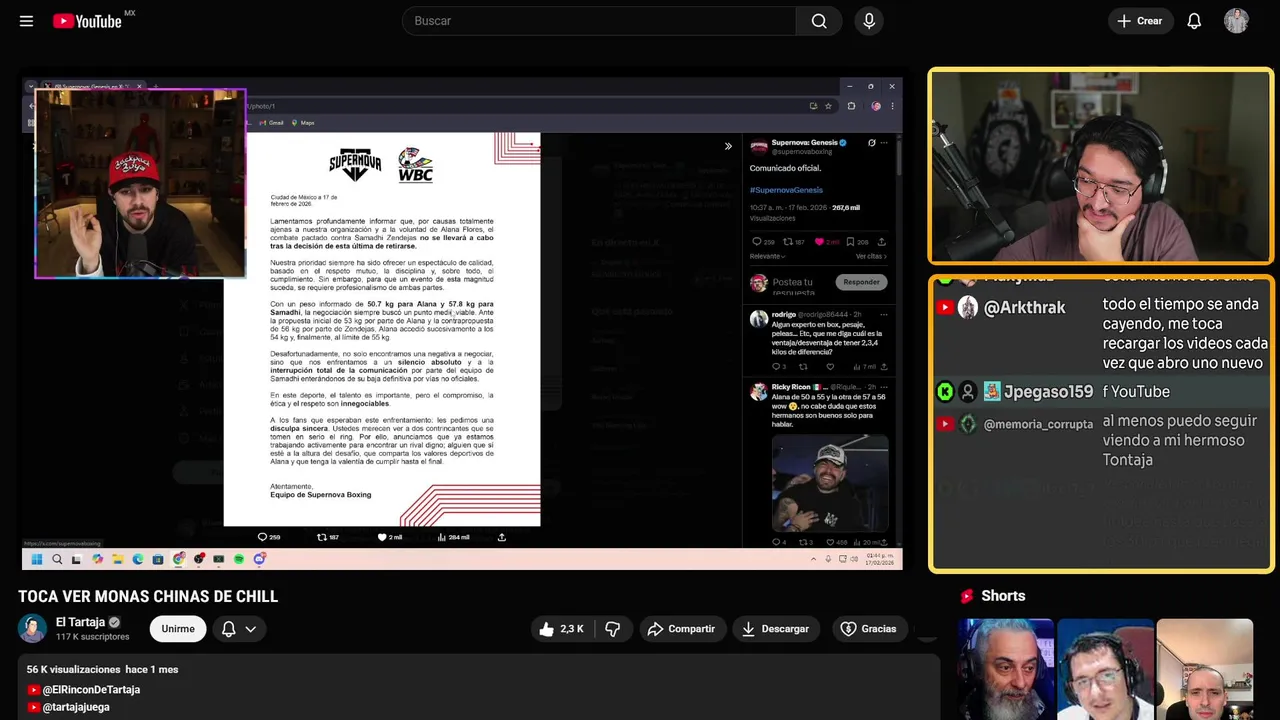Click the Unirme membership button
Image resolution: width=1280 pixels, height=720 pixels.
tap(178, 629)
